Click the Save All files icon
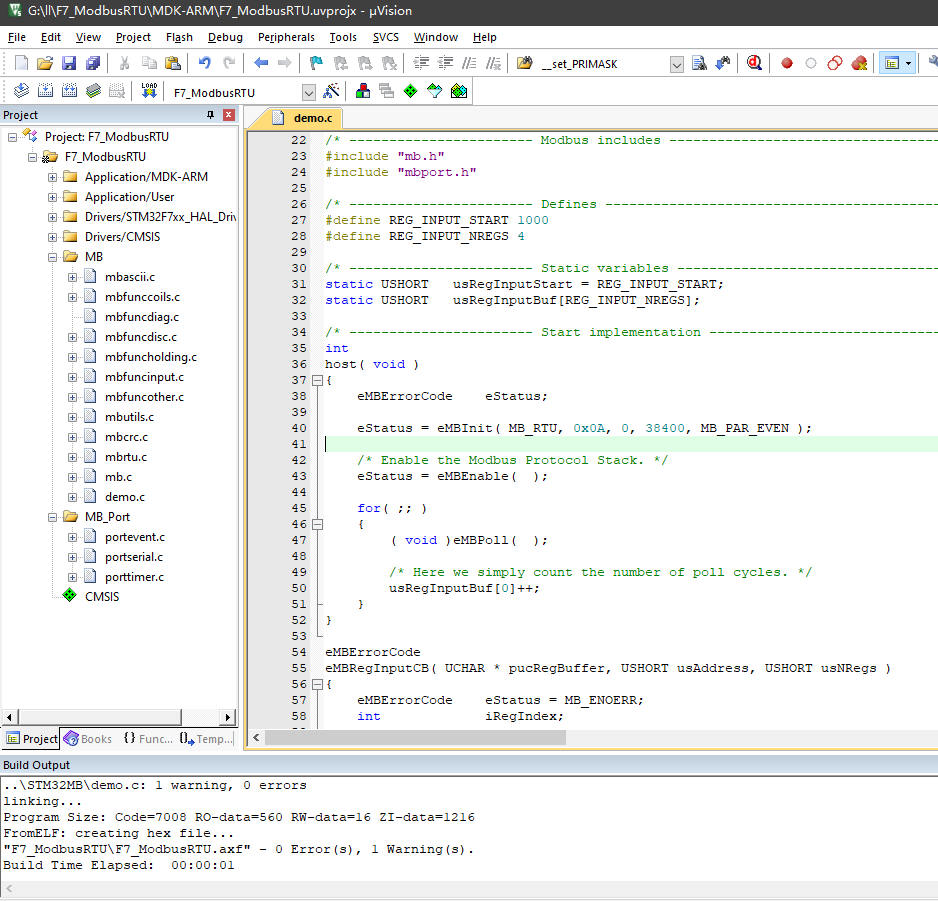This screenshot has width=938, height=901. click(x=93, y=63)
